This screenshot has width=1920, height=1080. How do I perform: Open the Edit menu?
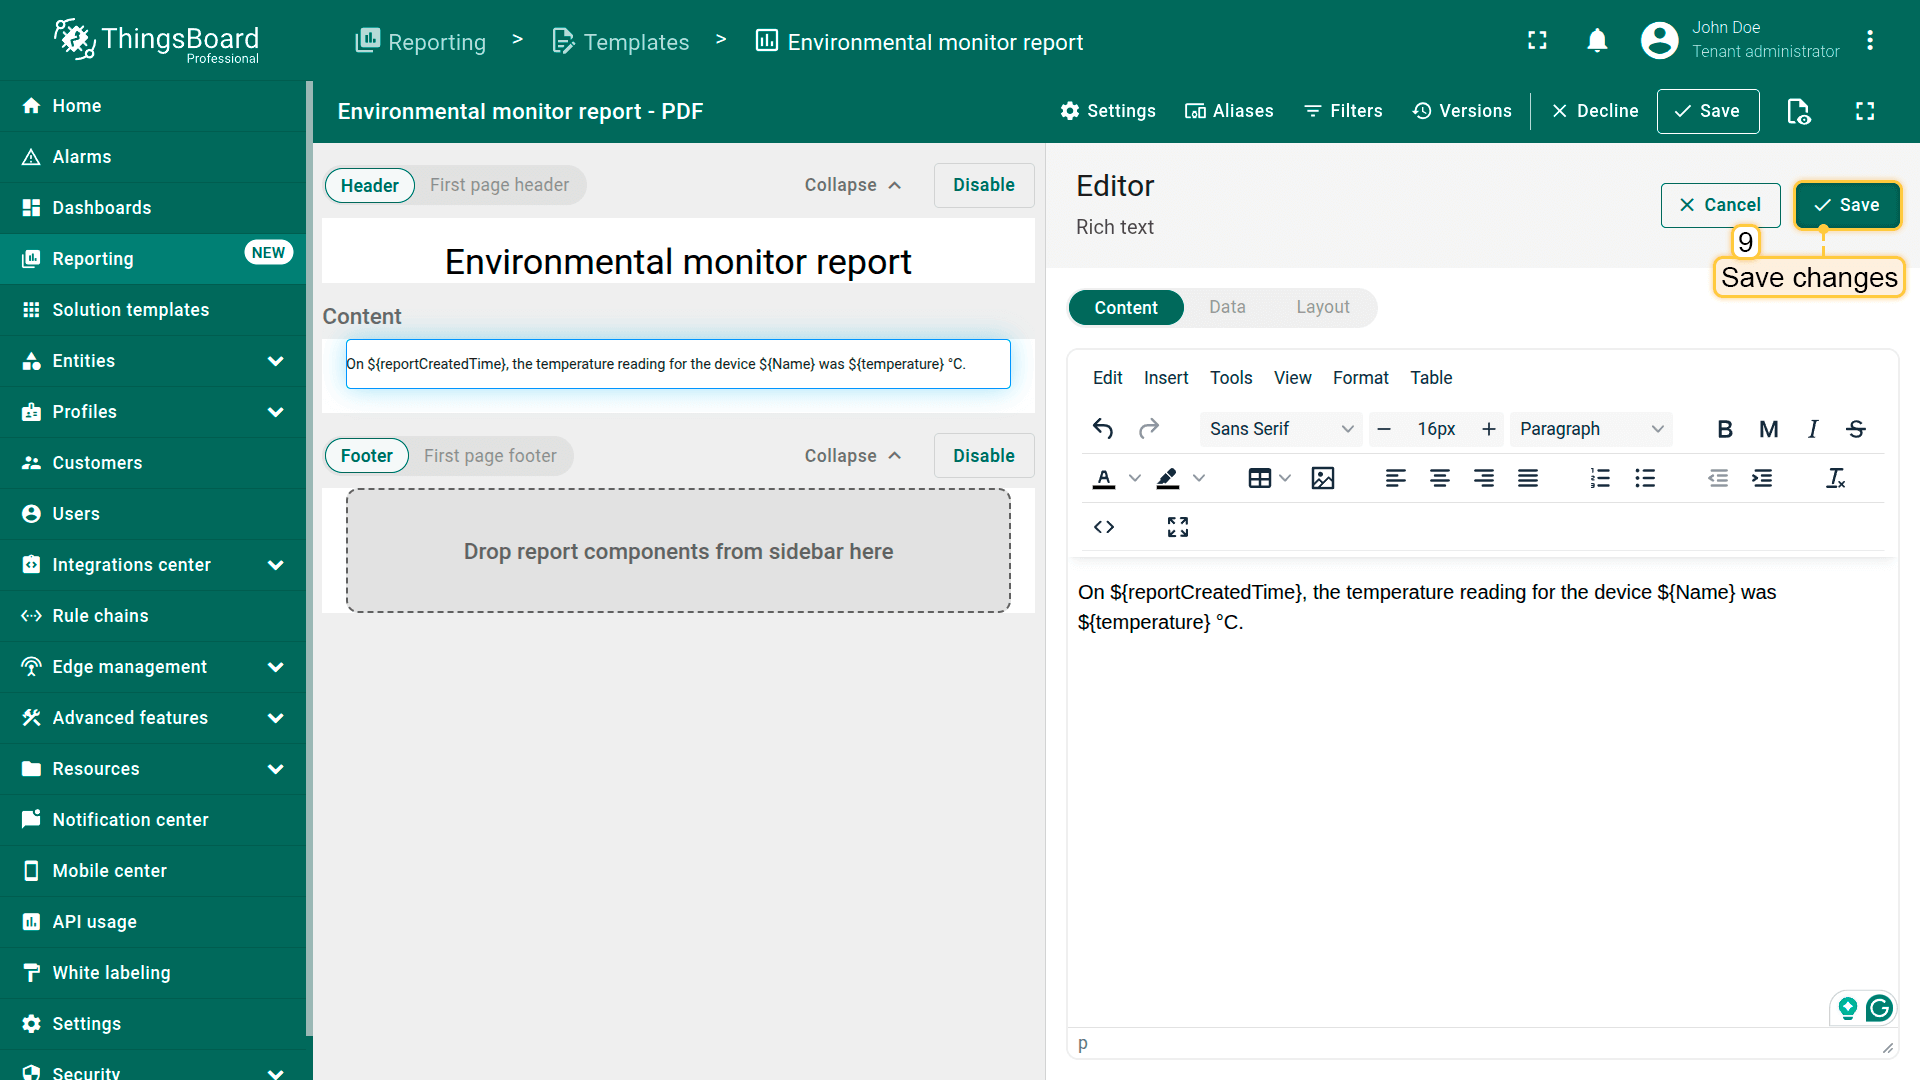coord(1107,378)
